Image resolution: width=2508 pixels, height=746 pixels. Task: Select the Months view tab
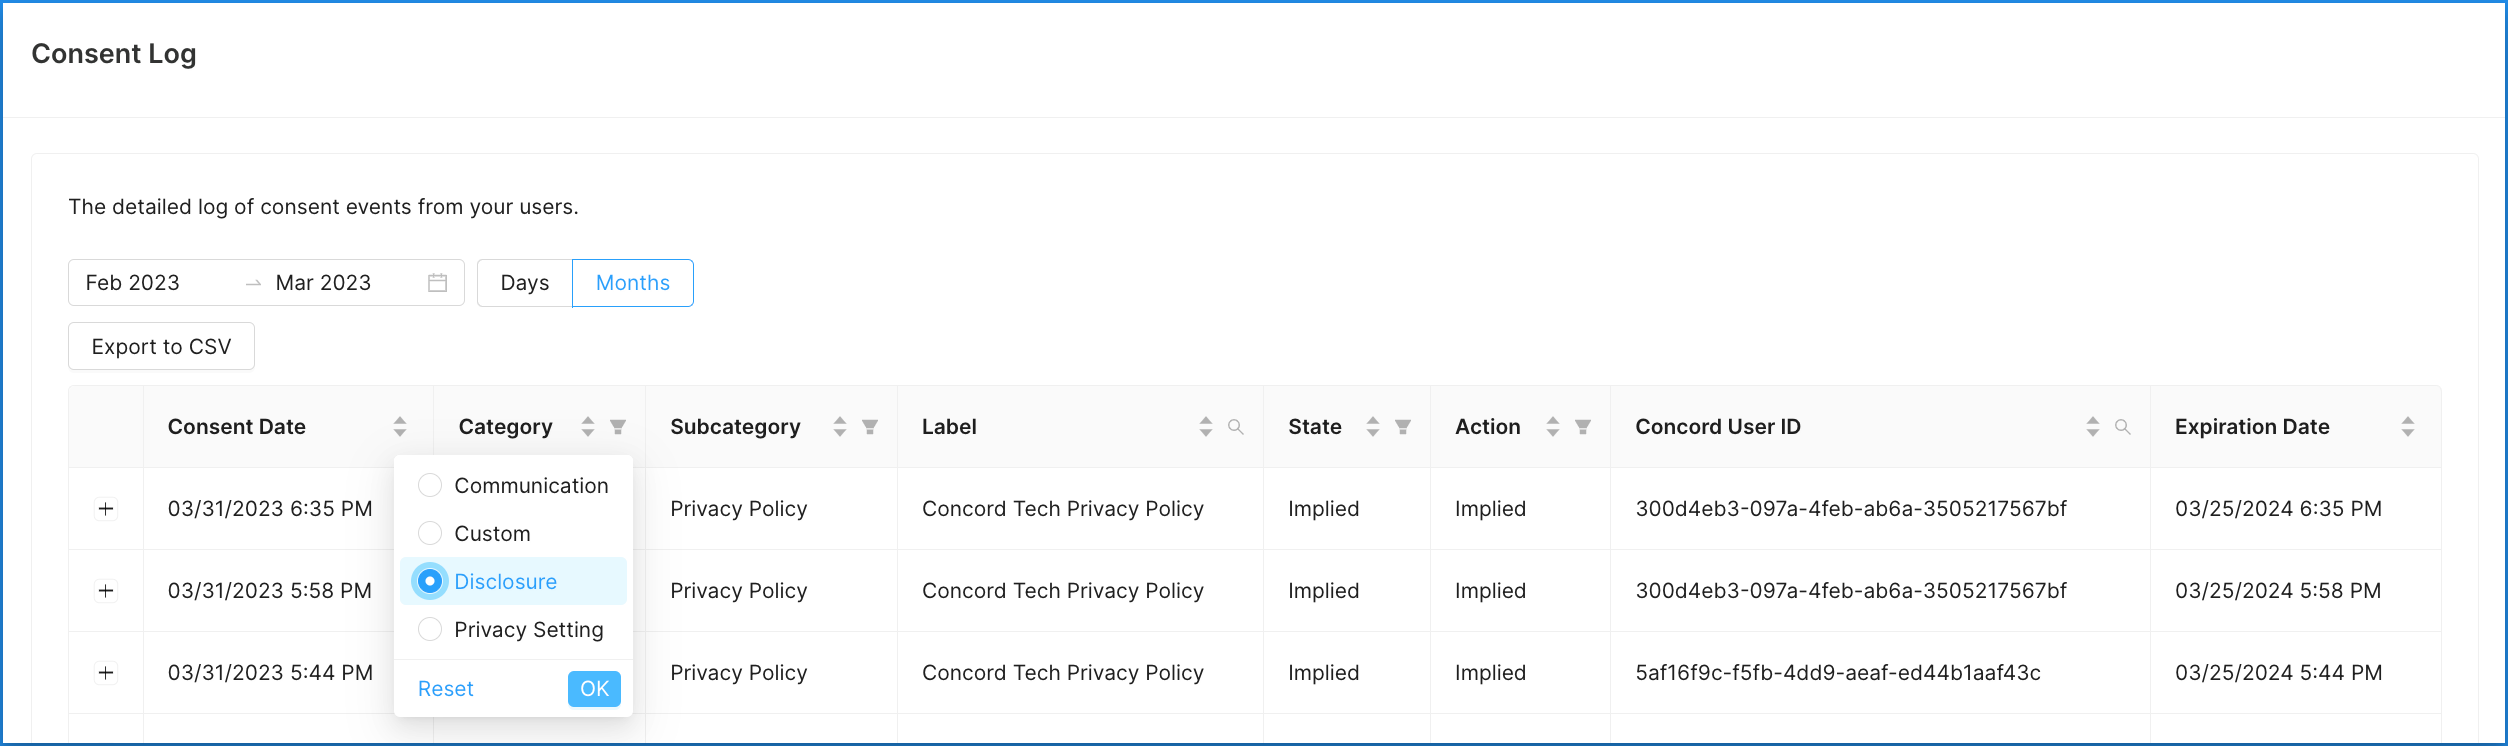coord(632,282)
